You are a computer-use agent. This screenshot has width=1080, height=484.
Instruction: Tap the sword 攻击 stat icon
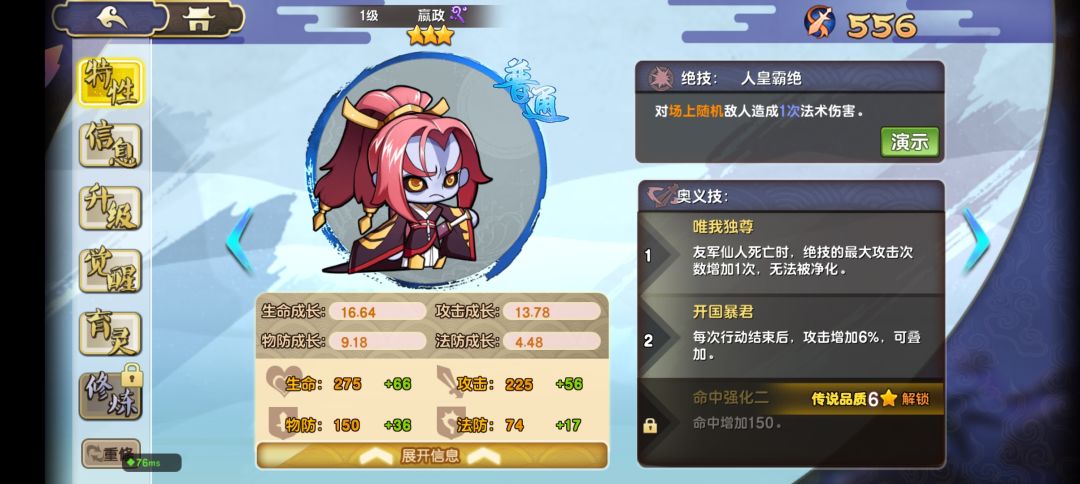pyautogui.click(x=450, y=381)
